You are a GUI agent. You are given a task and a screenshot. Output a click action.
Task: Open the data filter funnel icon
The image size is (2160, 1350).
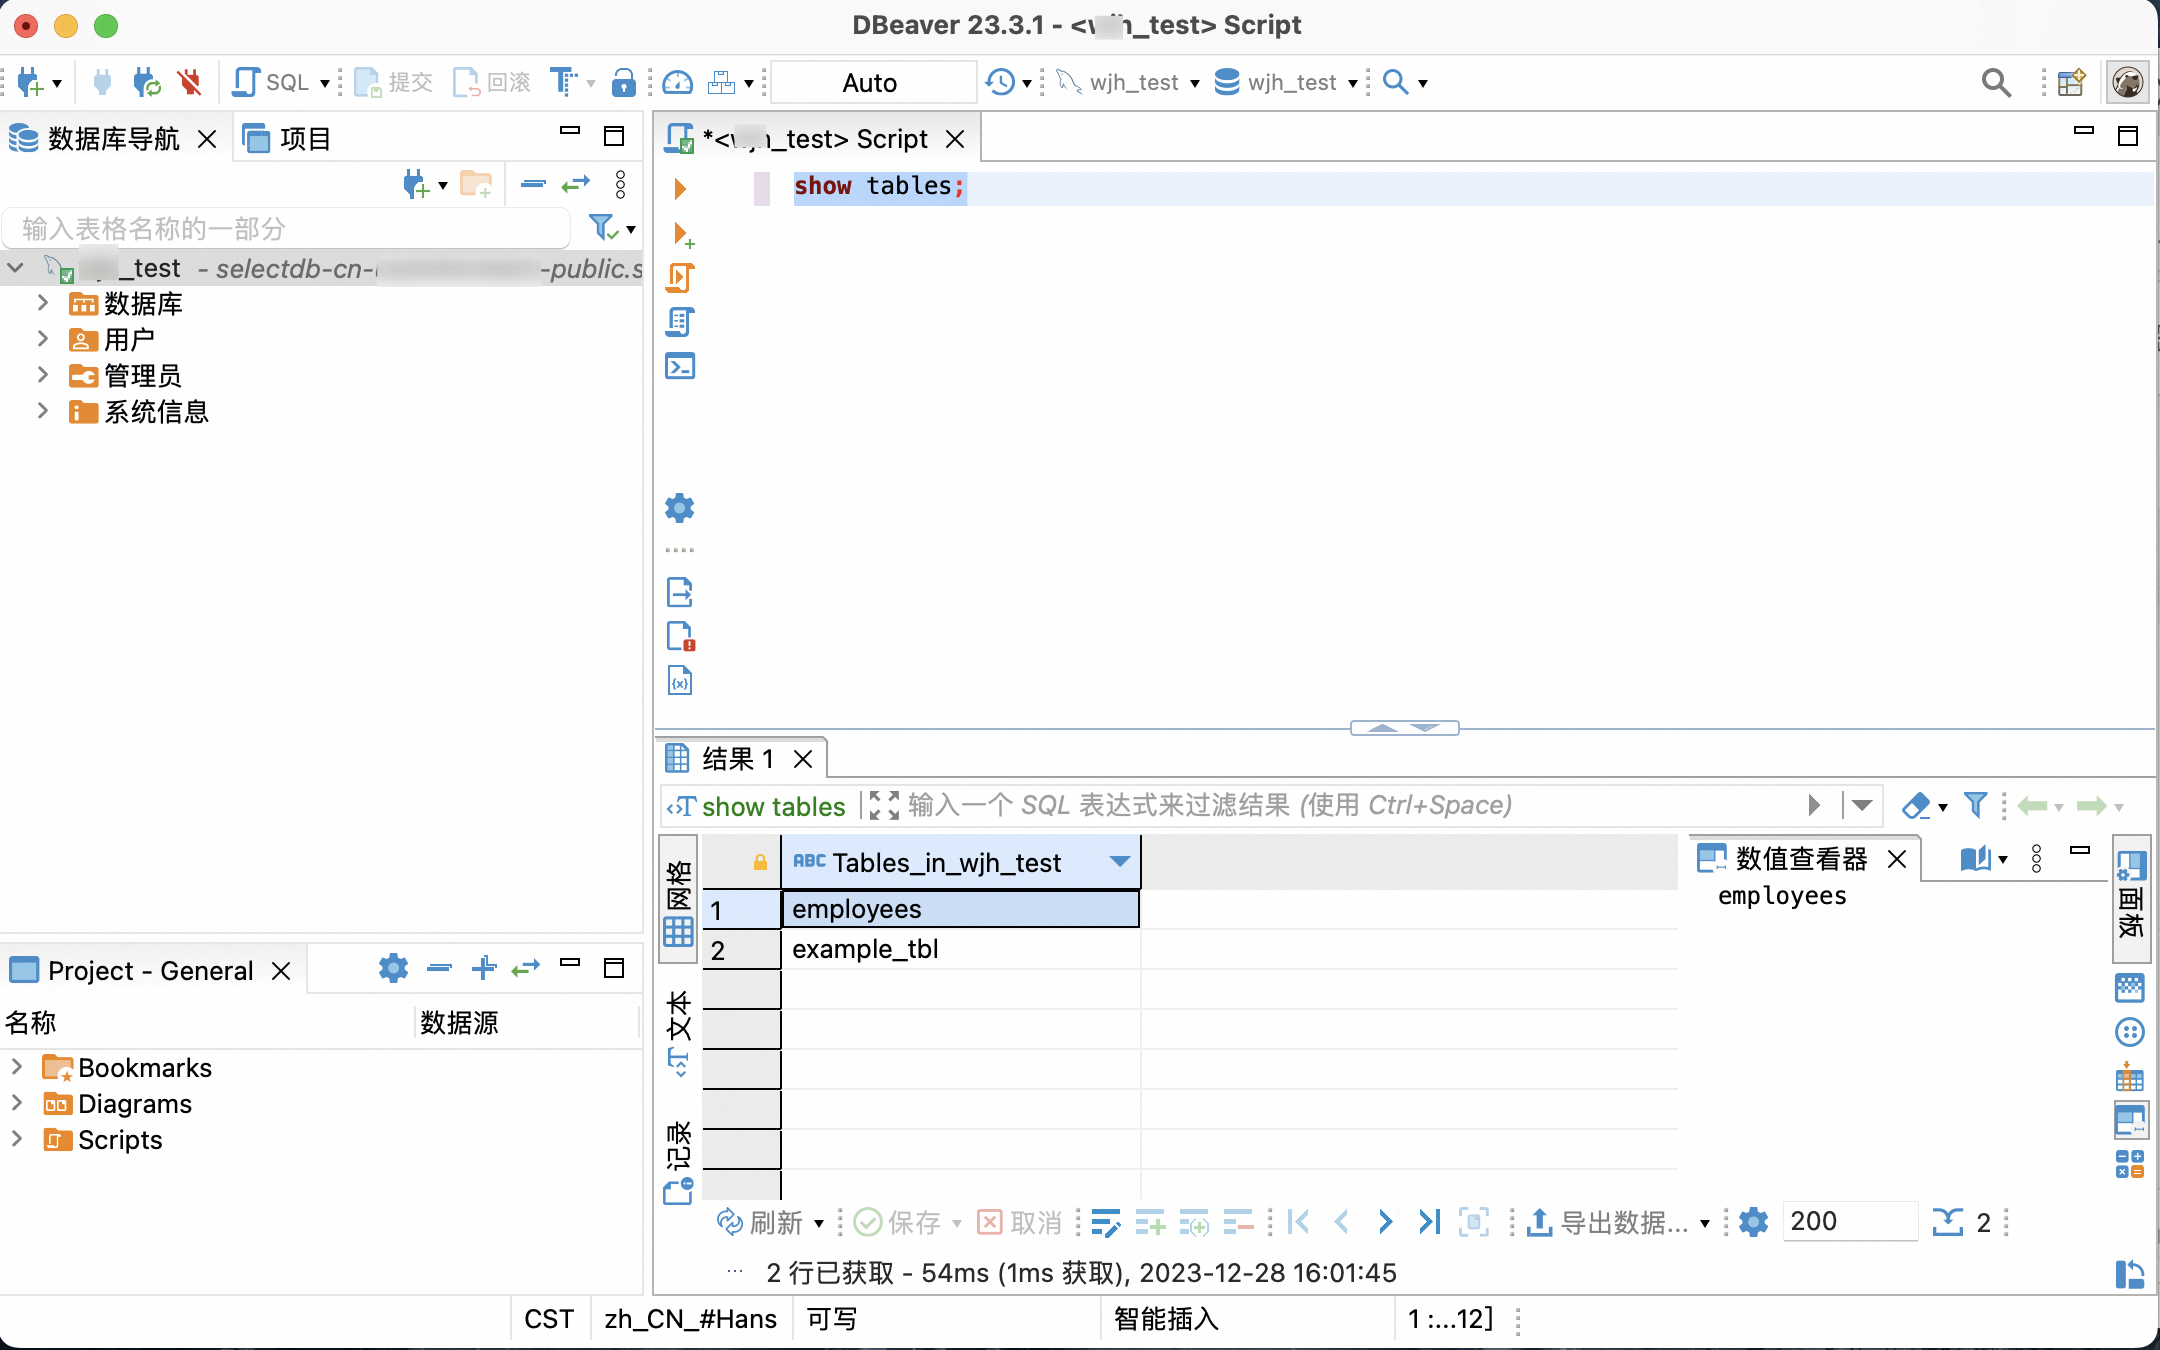click(1975, 805)
